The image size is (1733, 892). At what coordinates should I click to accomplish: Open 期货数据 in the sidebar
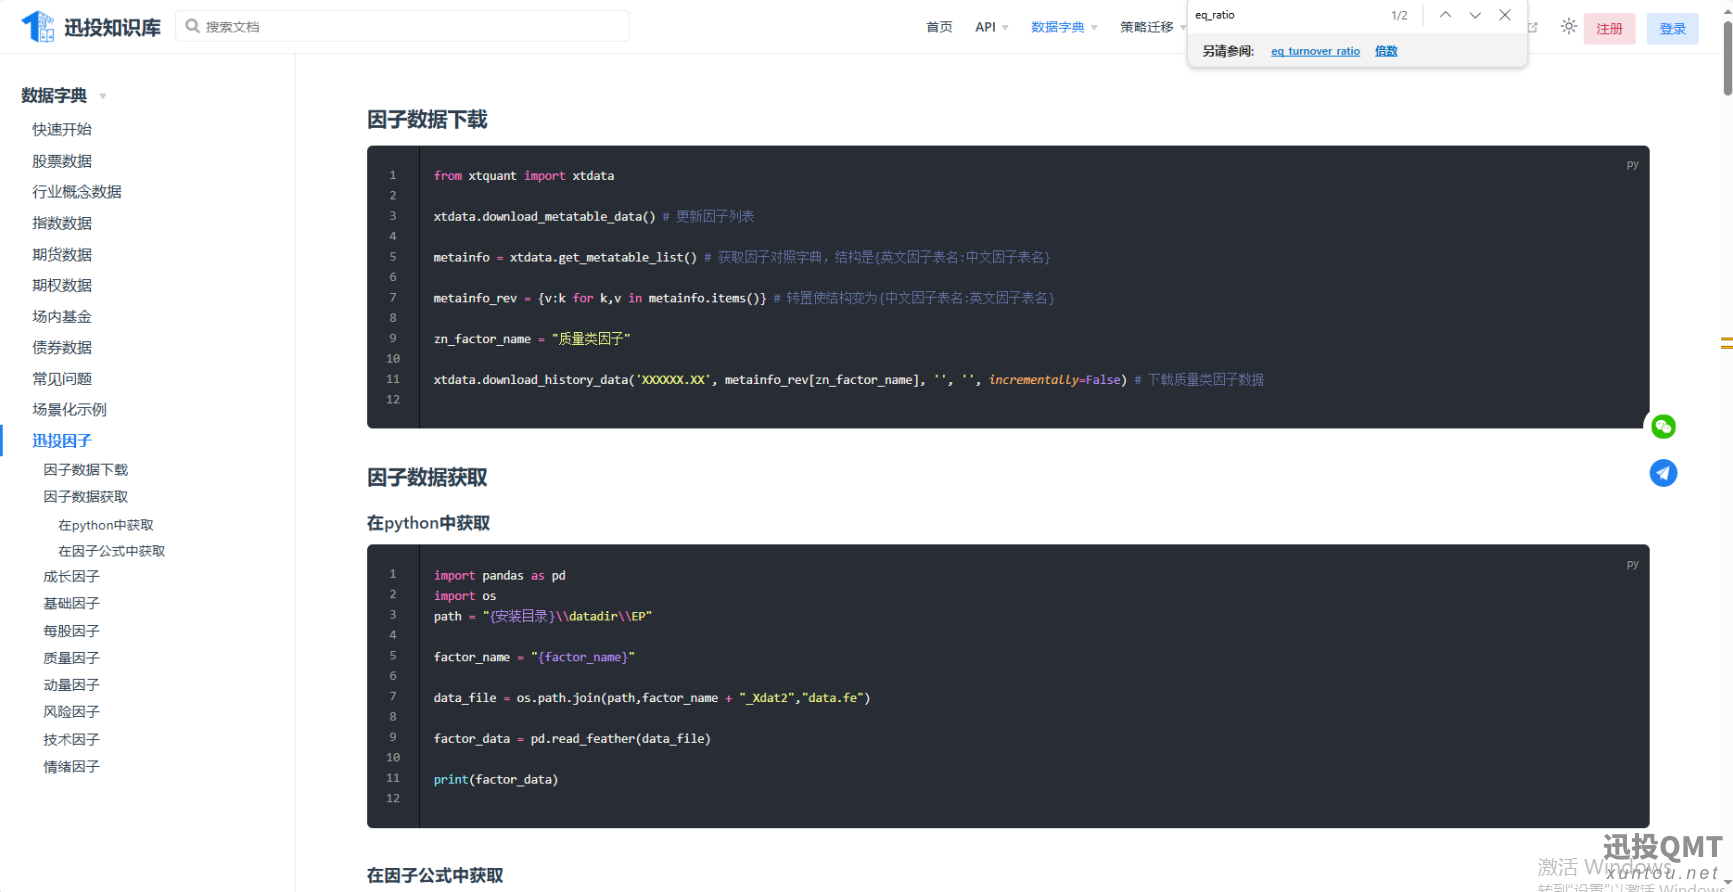(x=62, y=255)
